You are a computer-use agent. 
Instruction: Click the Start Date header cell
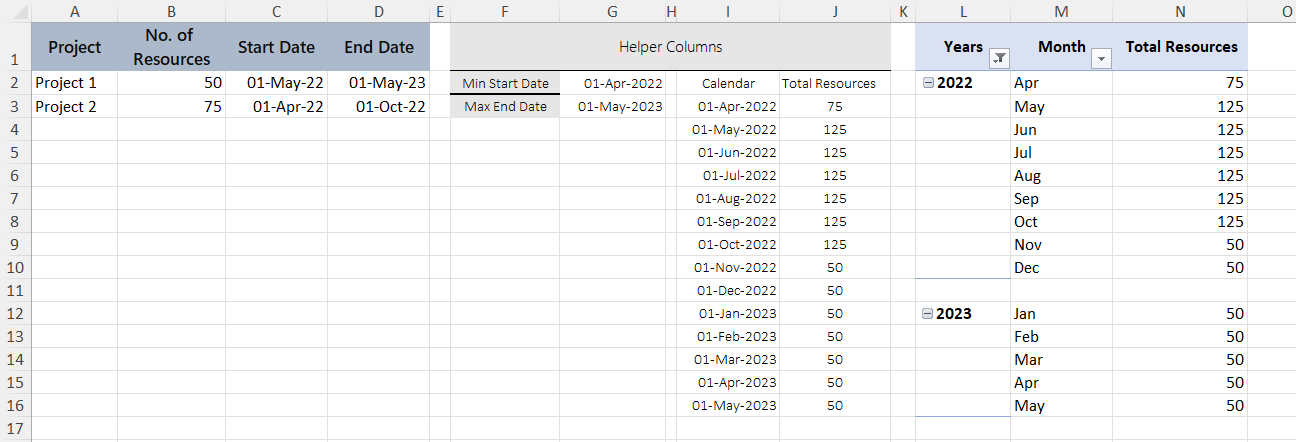pos(277,47)
